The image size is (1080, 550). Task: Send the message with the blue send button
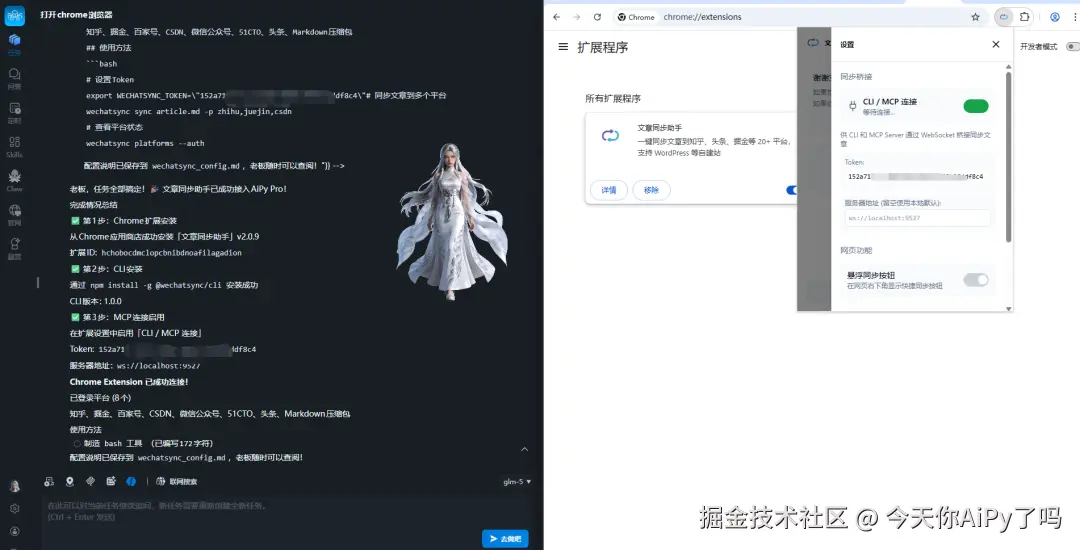pyautogui.click(x=505, y=538)
